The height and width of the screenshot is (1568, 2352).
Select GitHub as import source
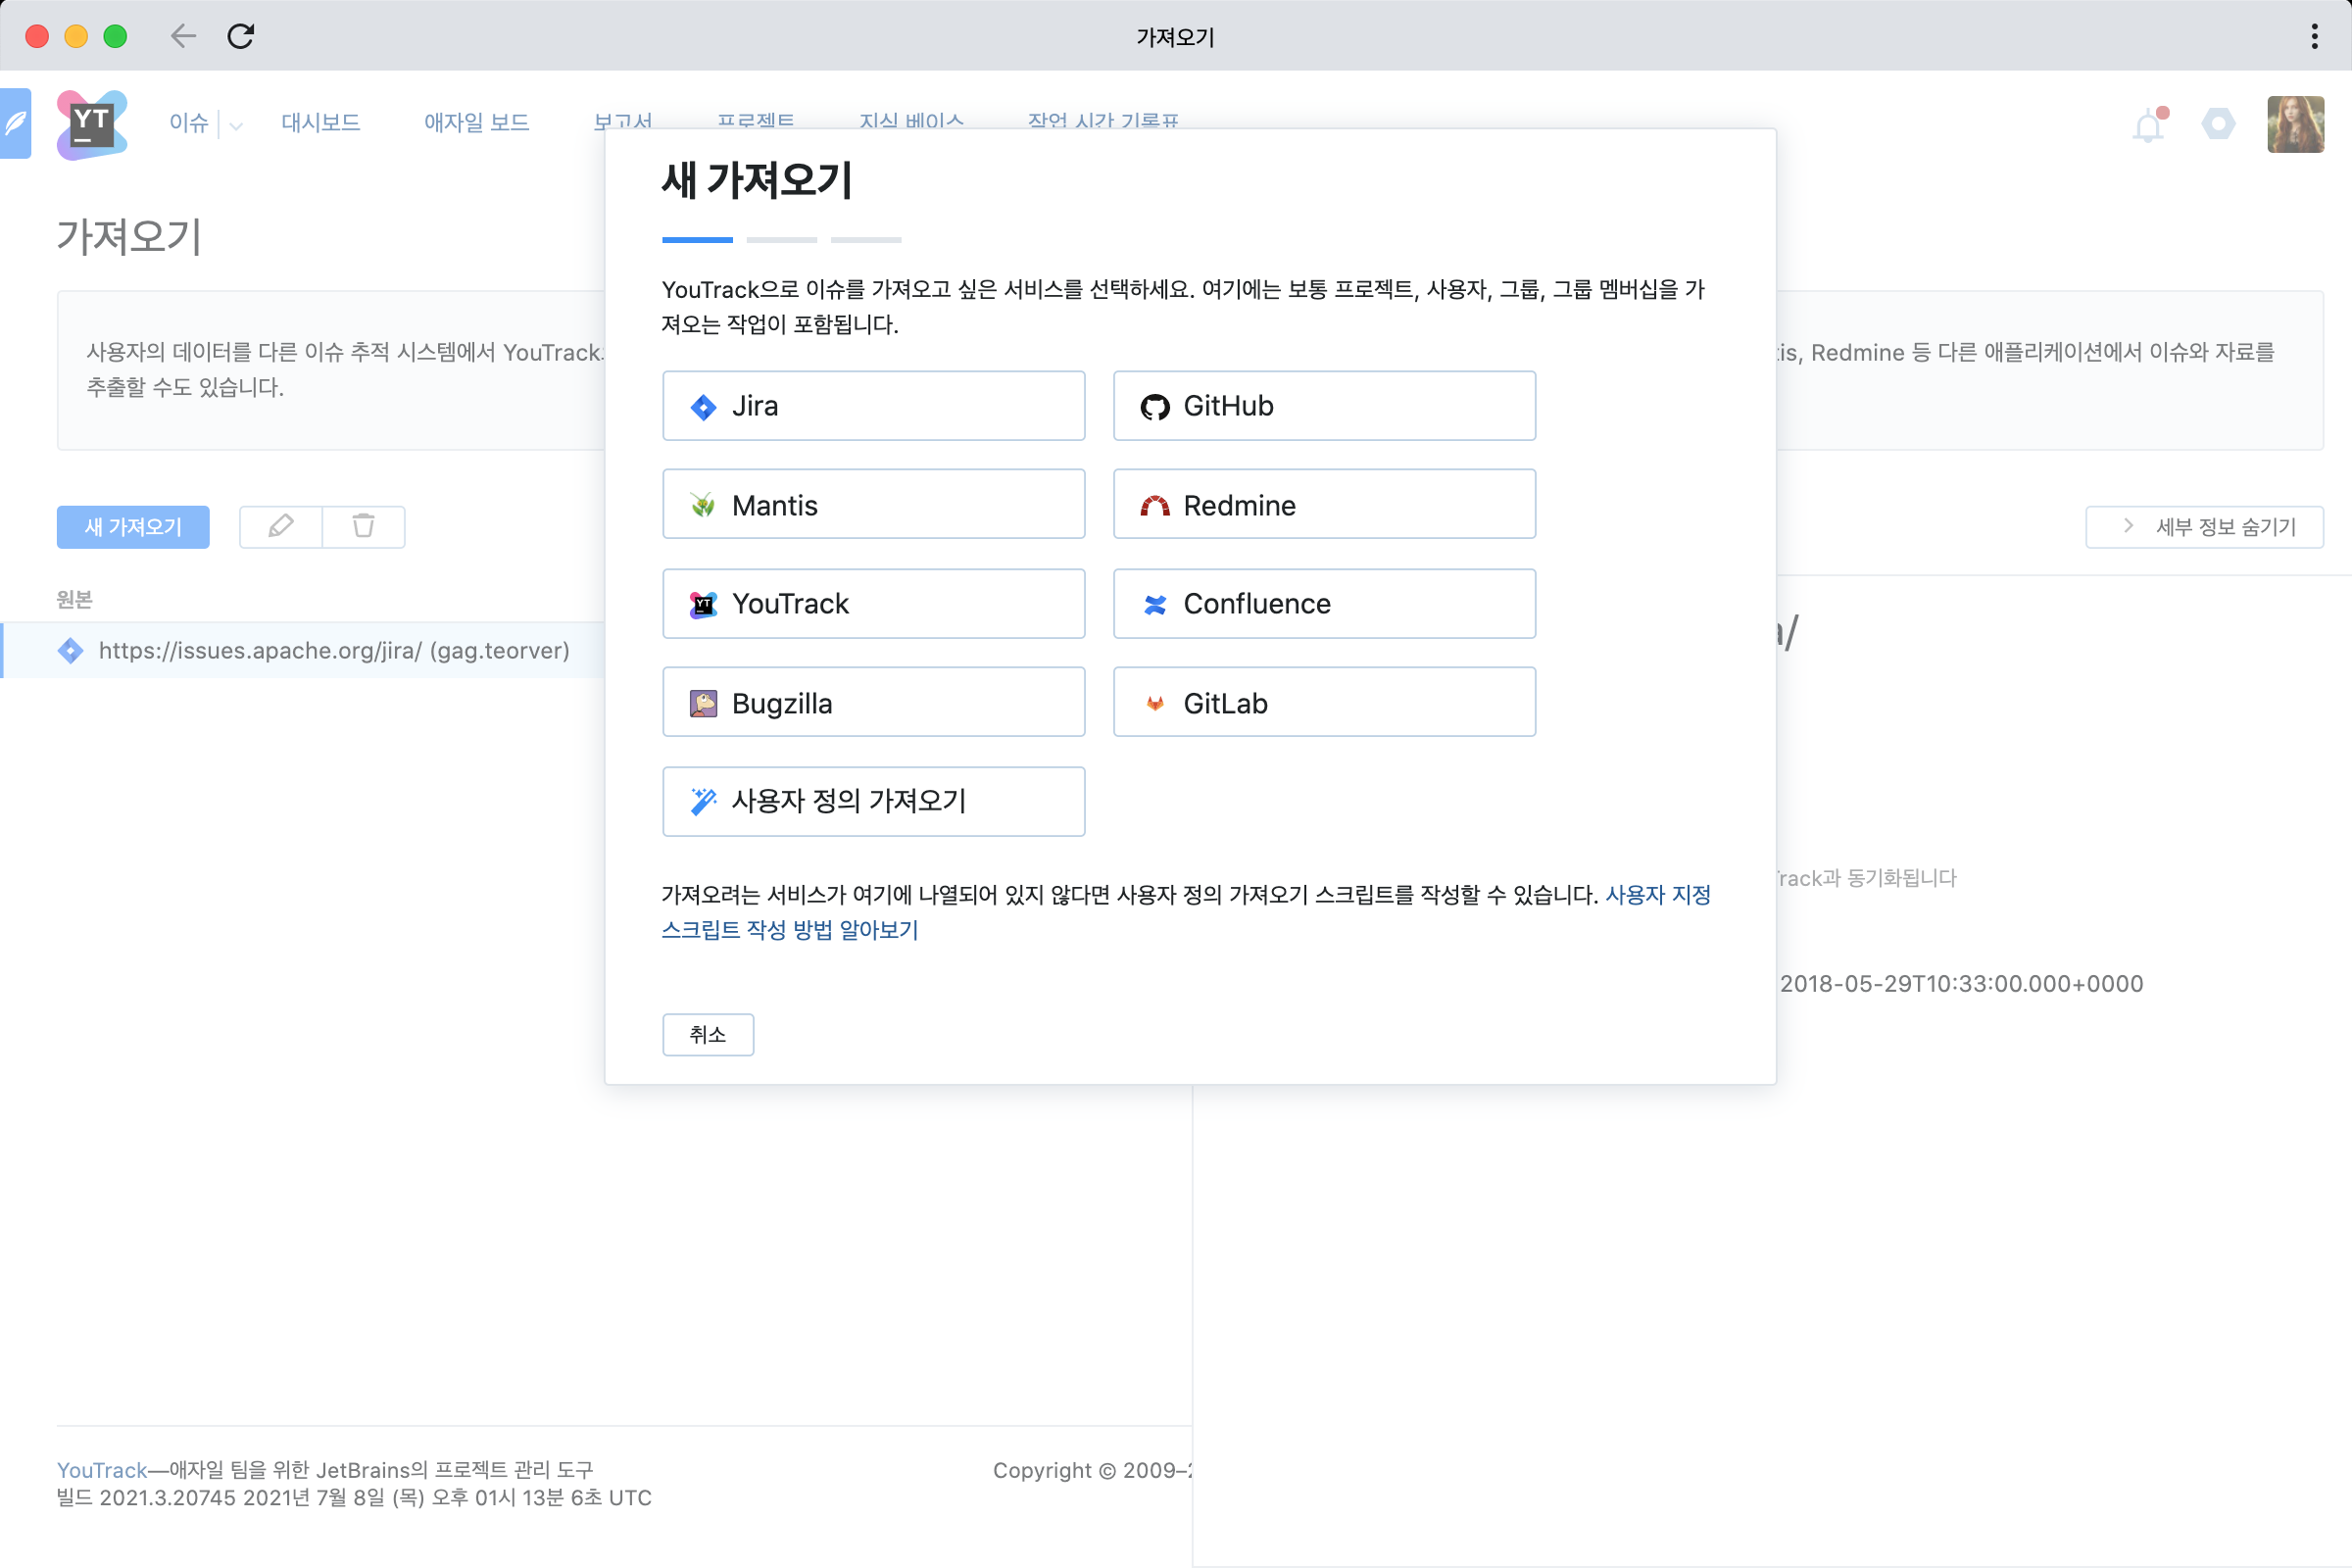click(1324, 406)
